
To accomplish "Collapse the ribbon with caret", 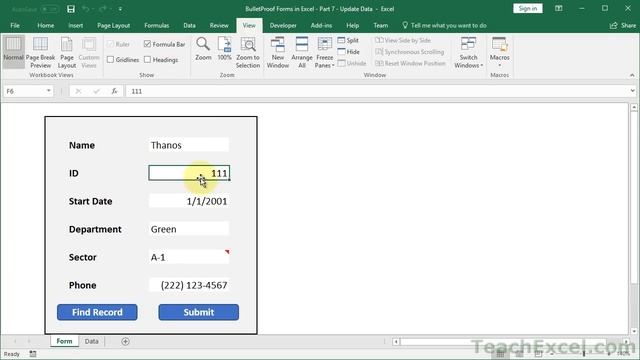I will click(x=632, y=75).
